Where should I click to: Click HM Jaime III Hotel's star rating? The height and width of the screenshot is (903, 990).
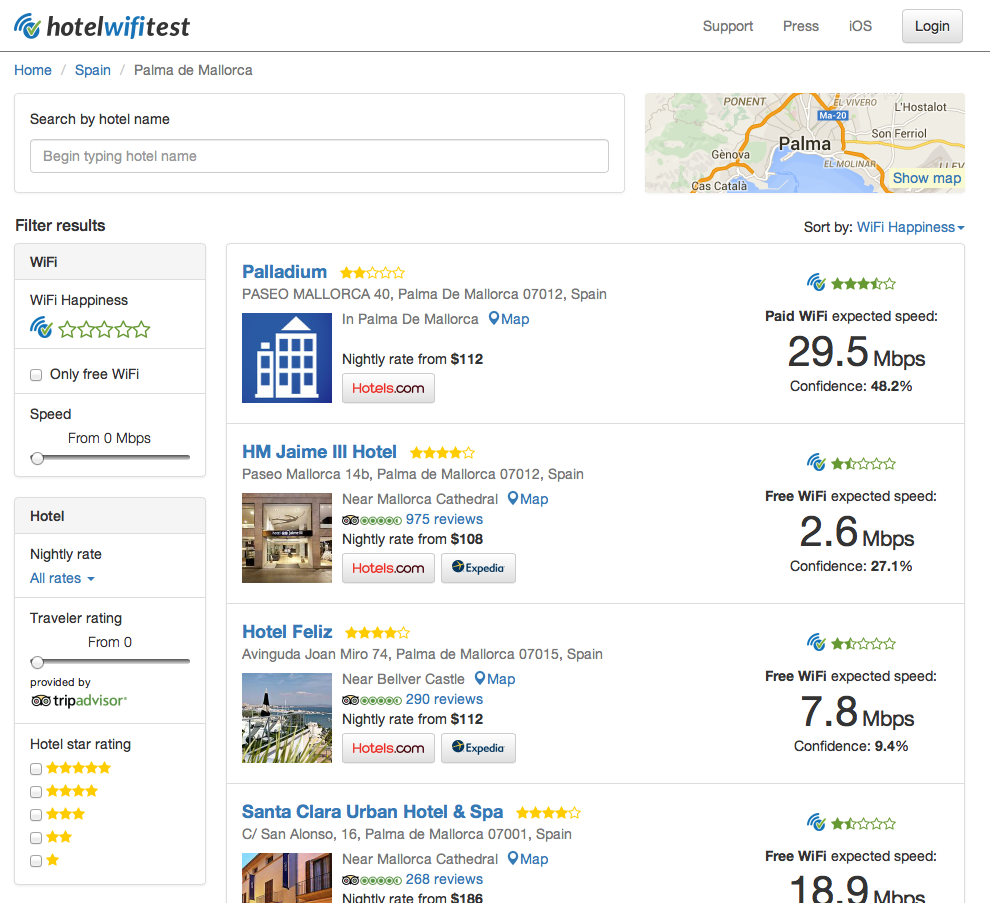(442, 453)
